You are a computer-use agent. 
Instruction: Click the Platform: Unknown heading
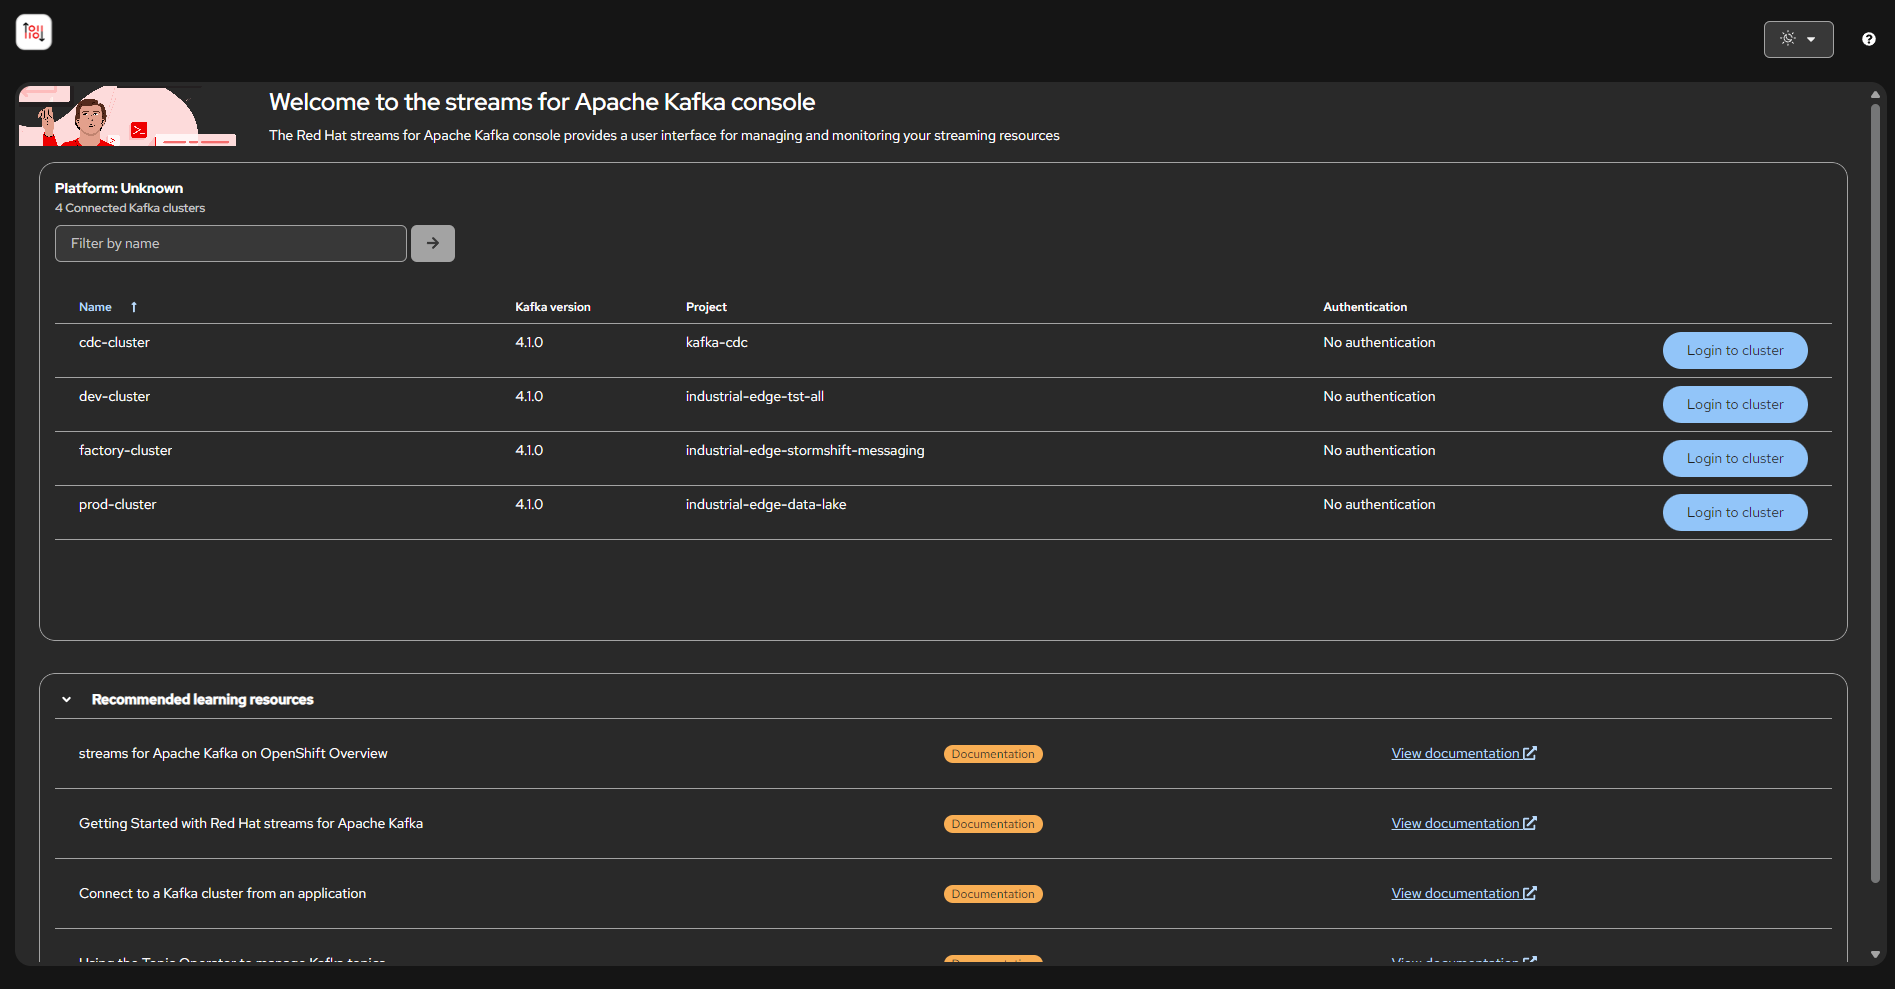(119, 188)
